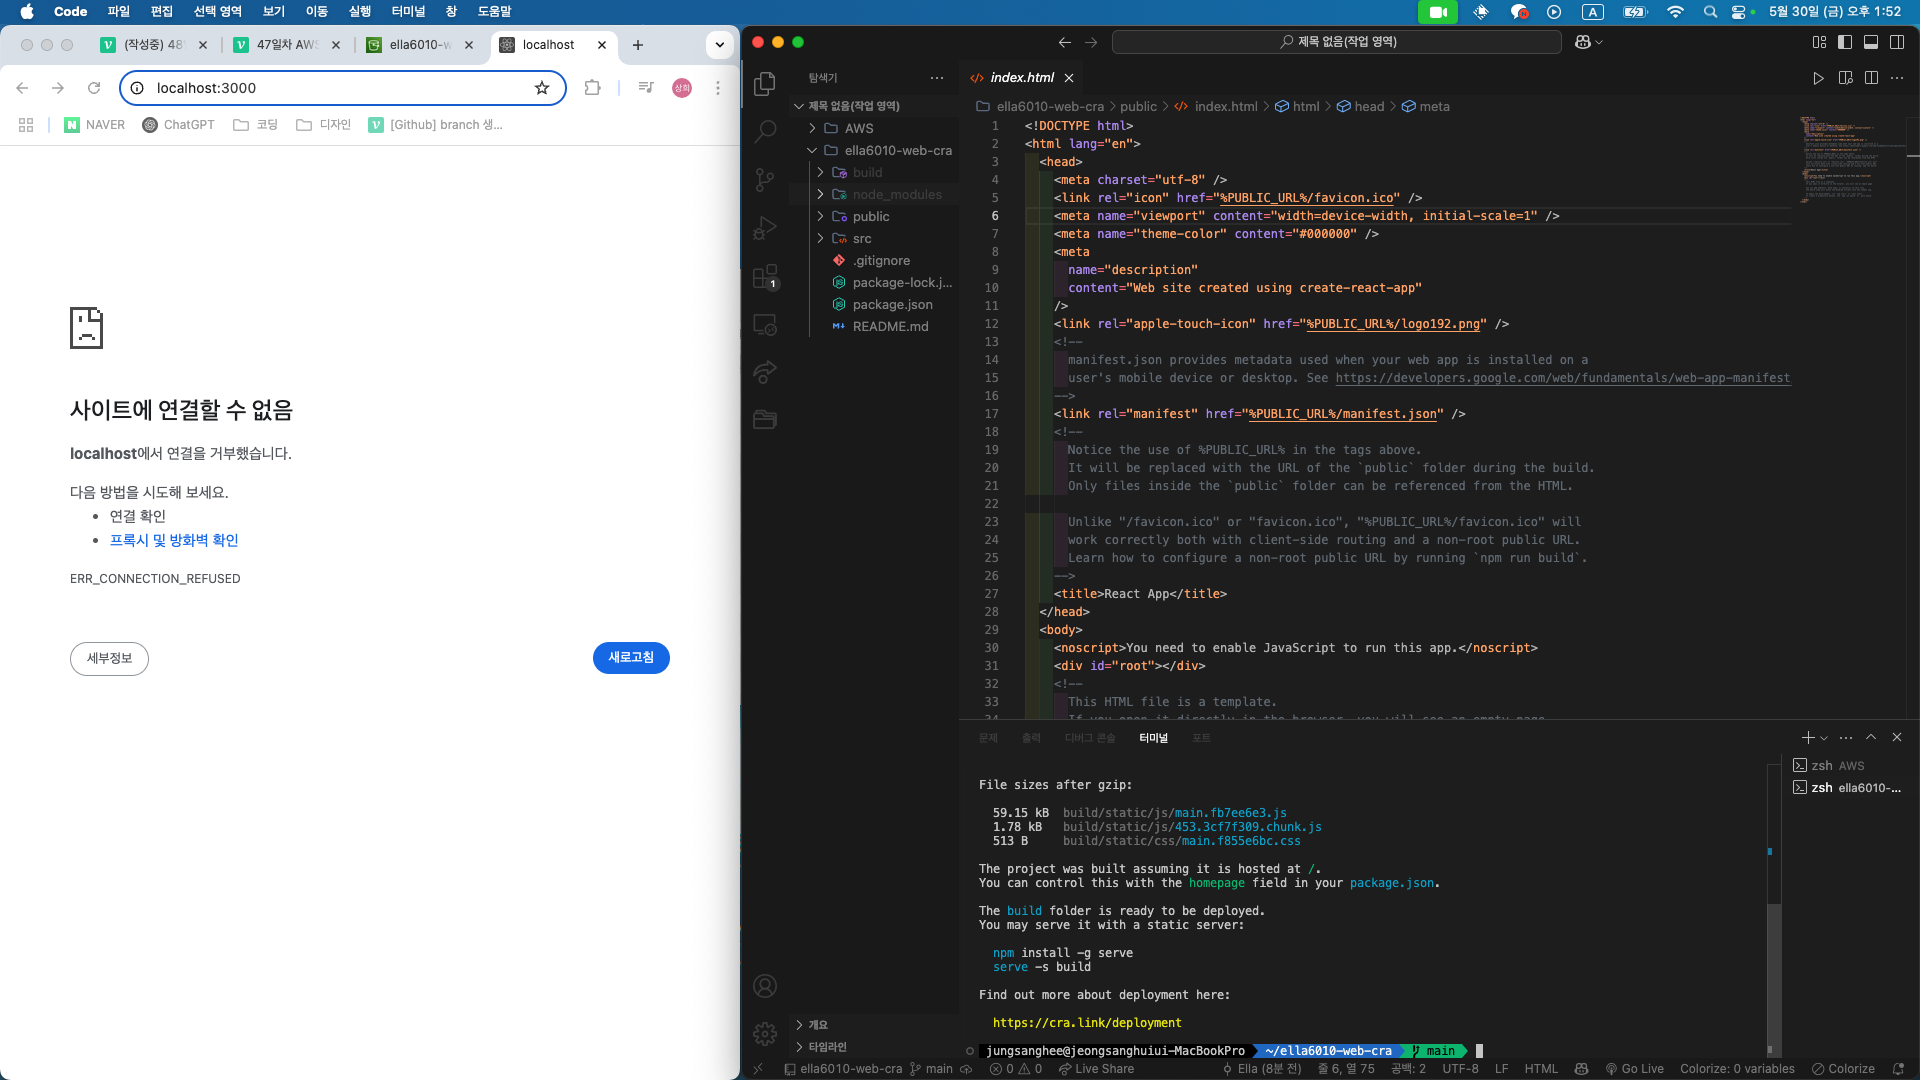Viewport: 1920px width, 1080px height.
Task: Go back in VS Code navigation history
Action: [x=1065, y=42]
